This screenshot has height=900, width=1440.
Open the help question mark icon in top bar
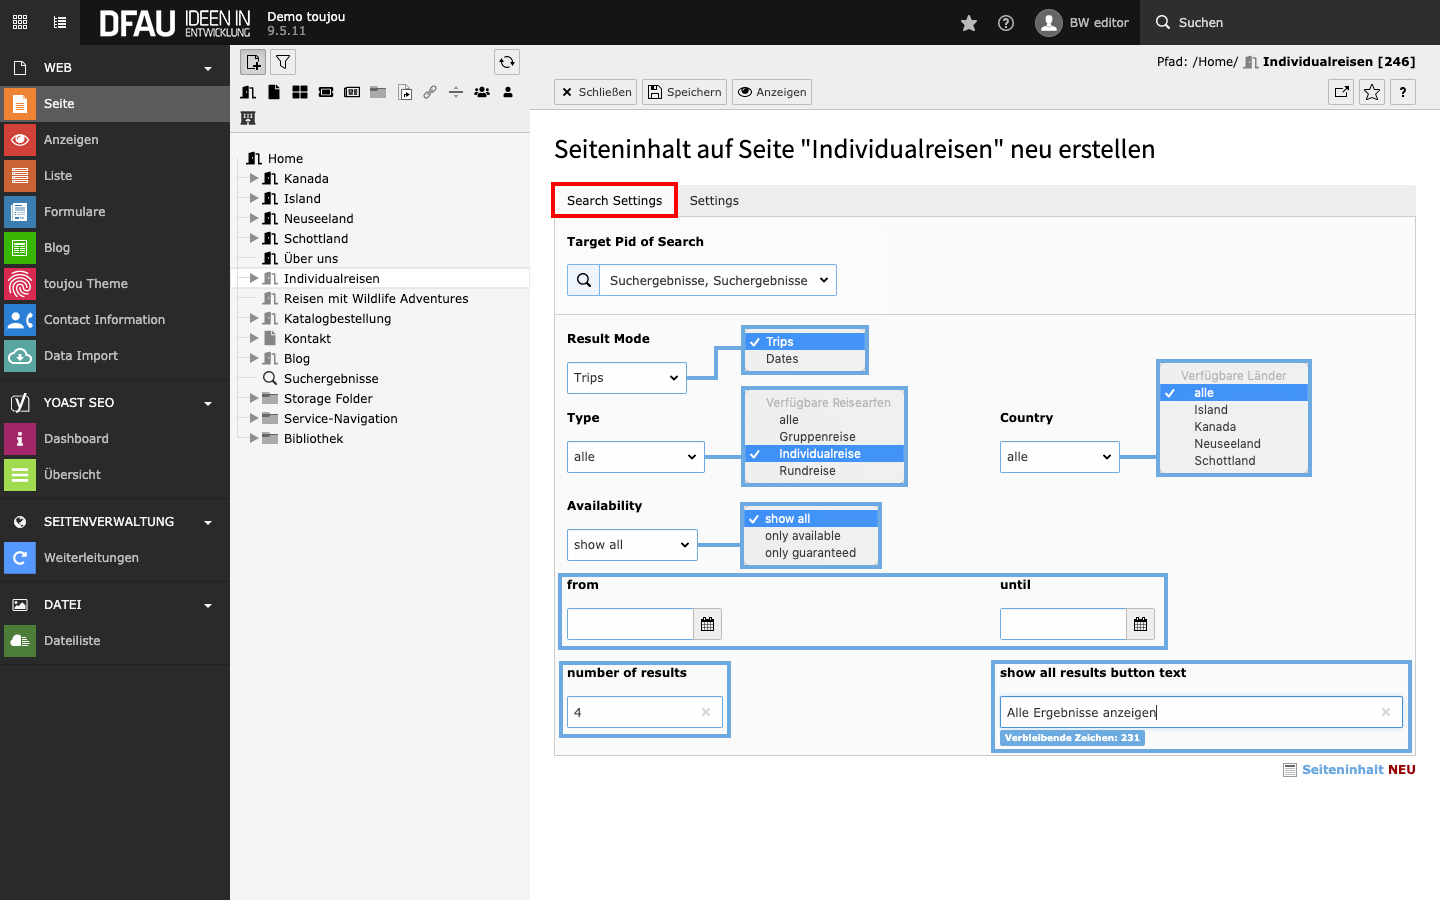tap(1006, 23)
